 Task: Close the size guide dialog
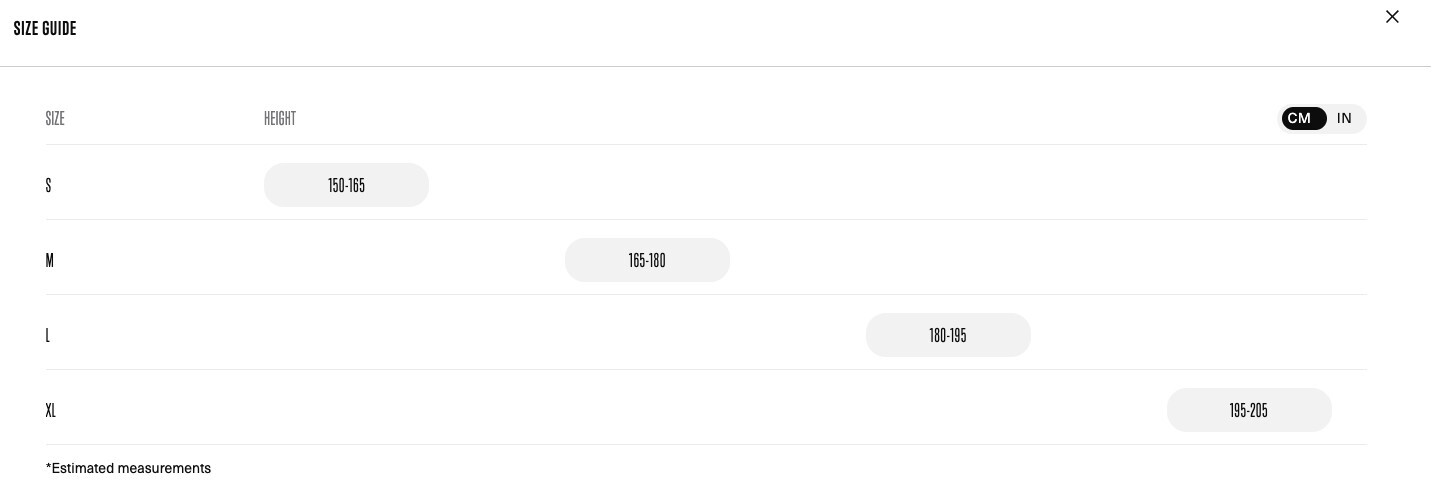click(1391, 17)
